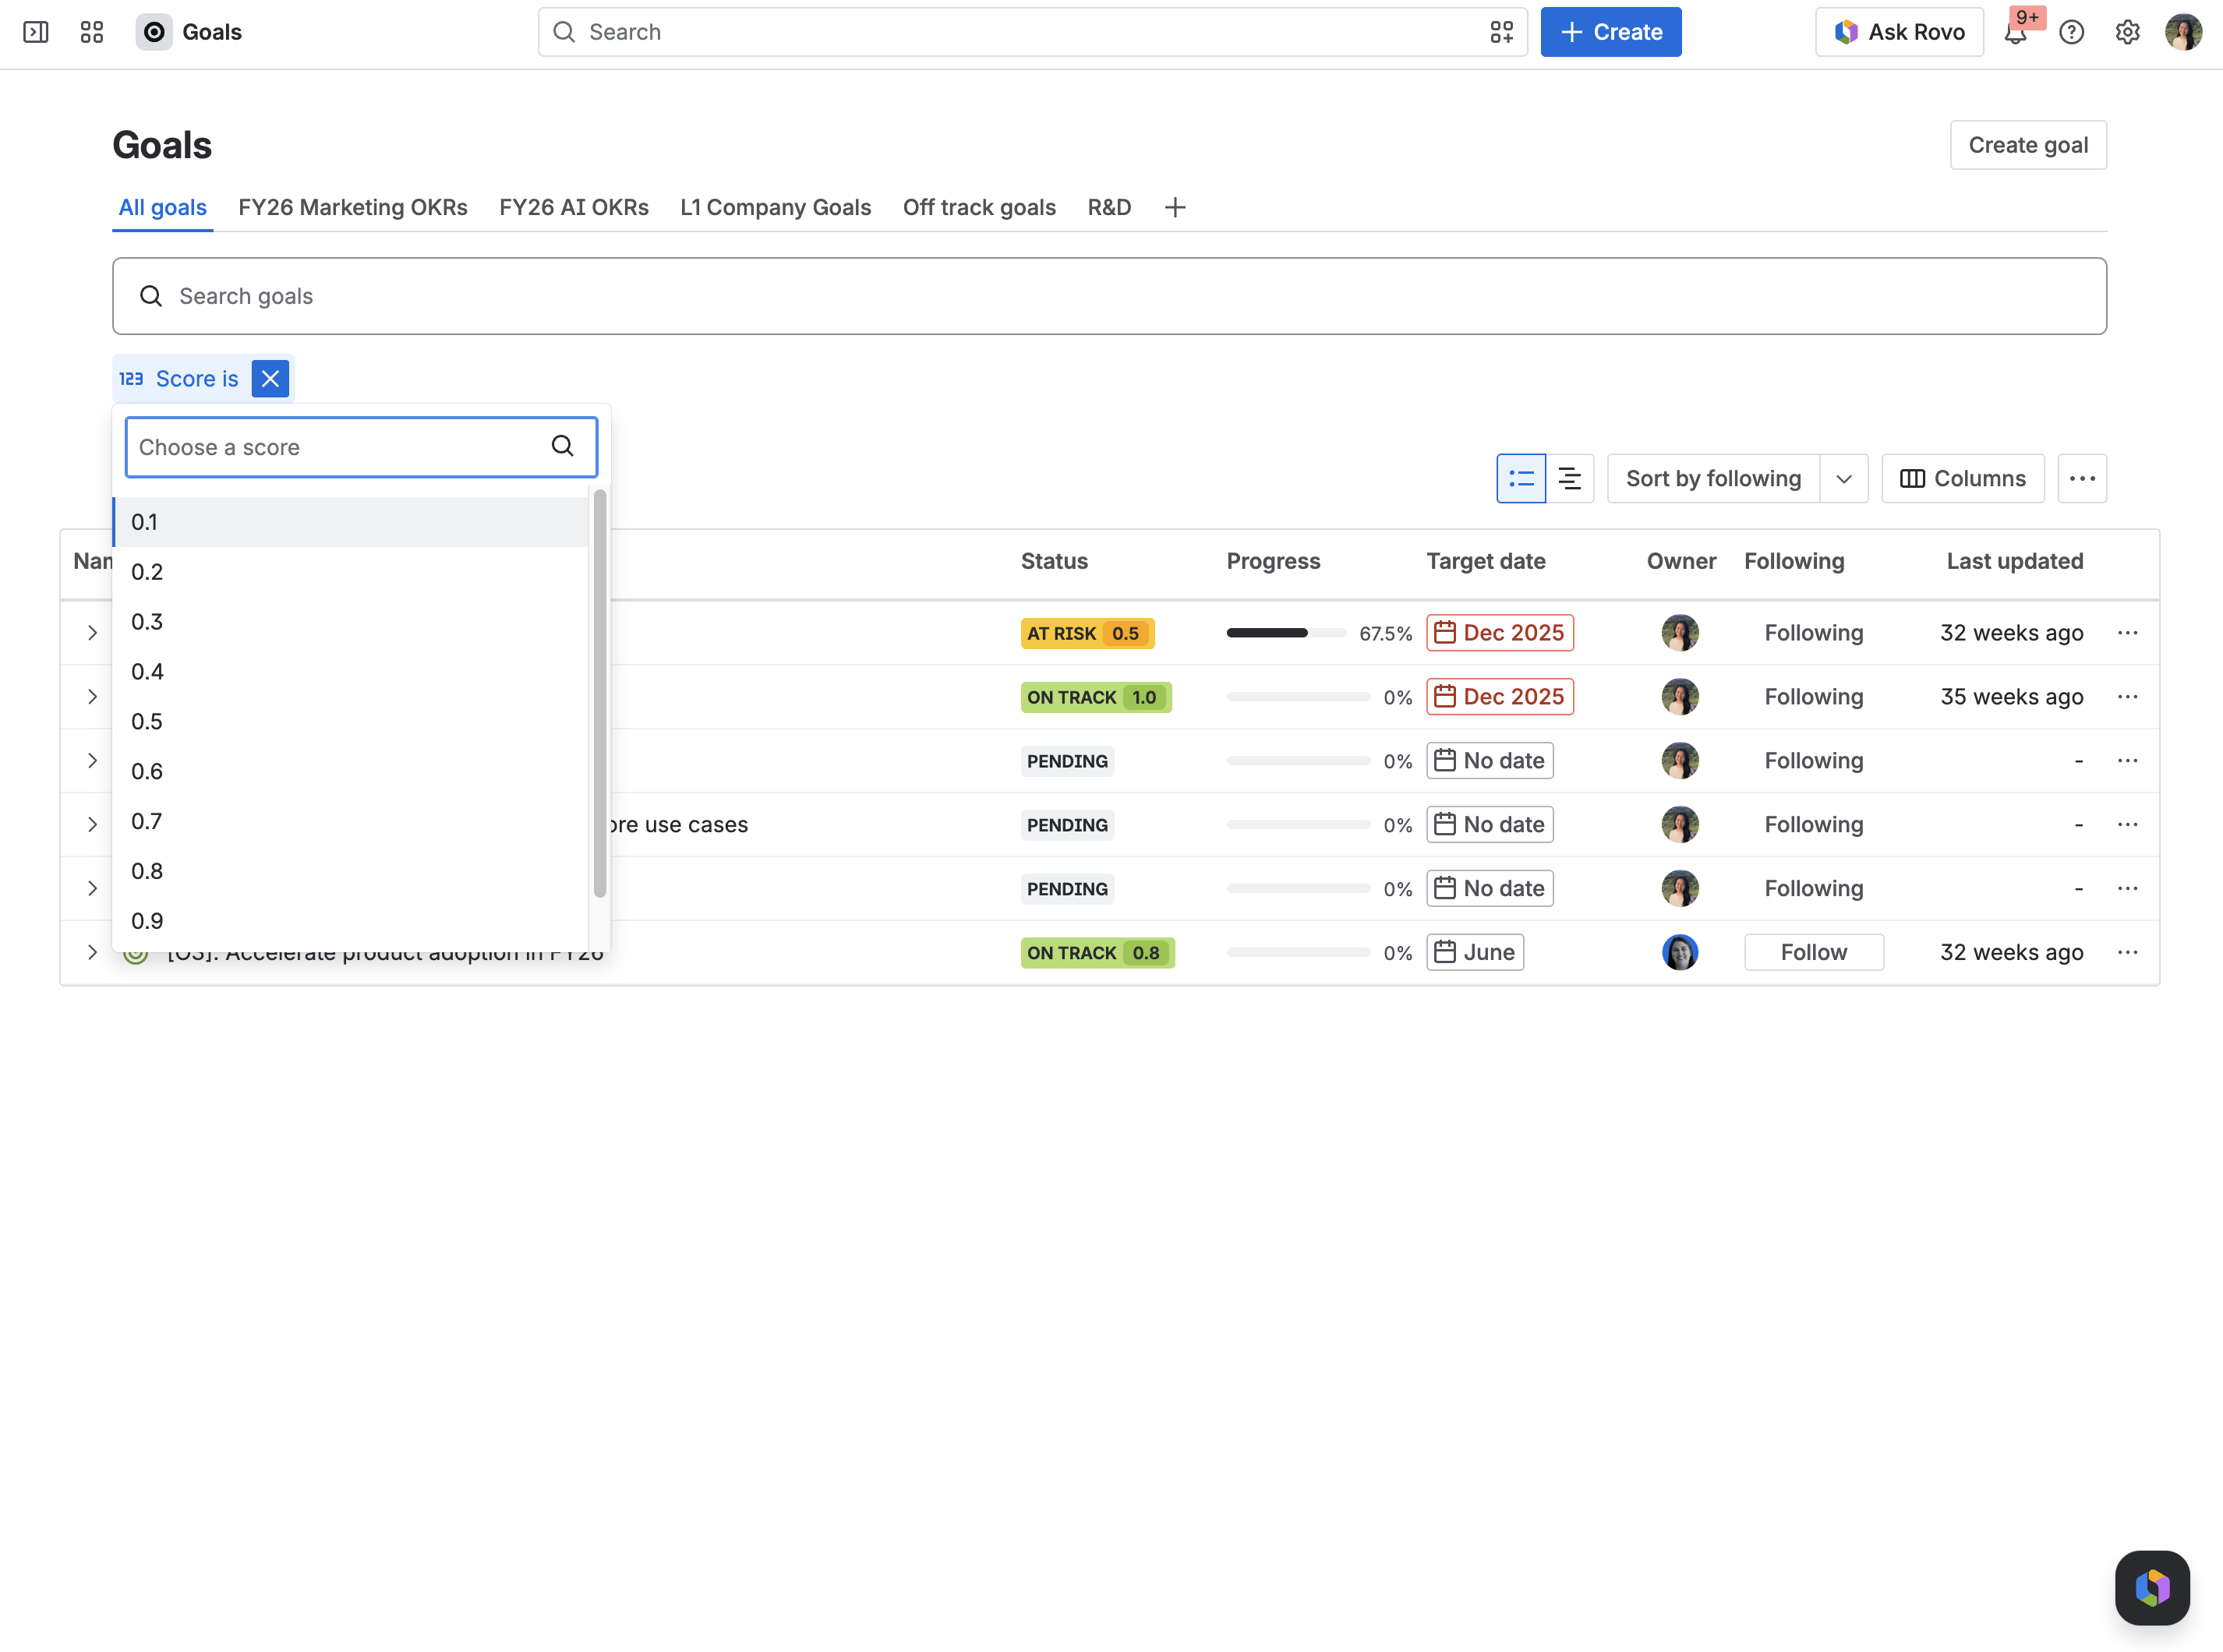Click Sort by following button
2223x1652 pixels.
point(1713,479)
